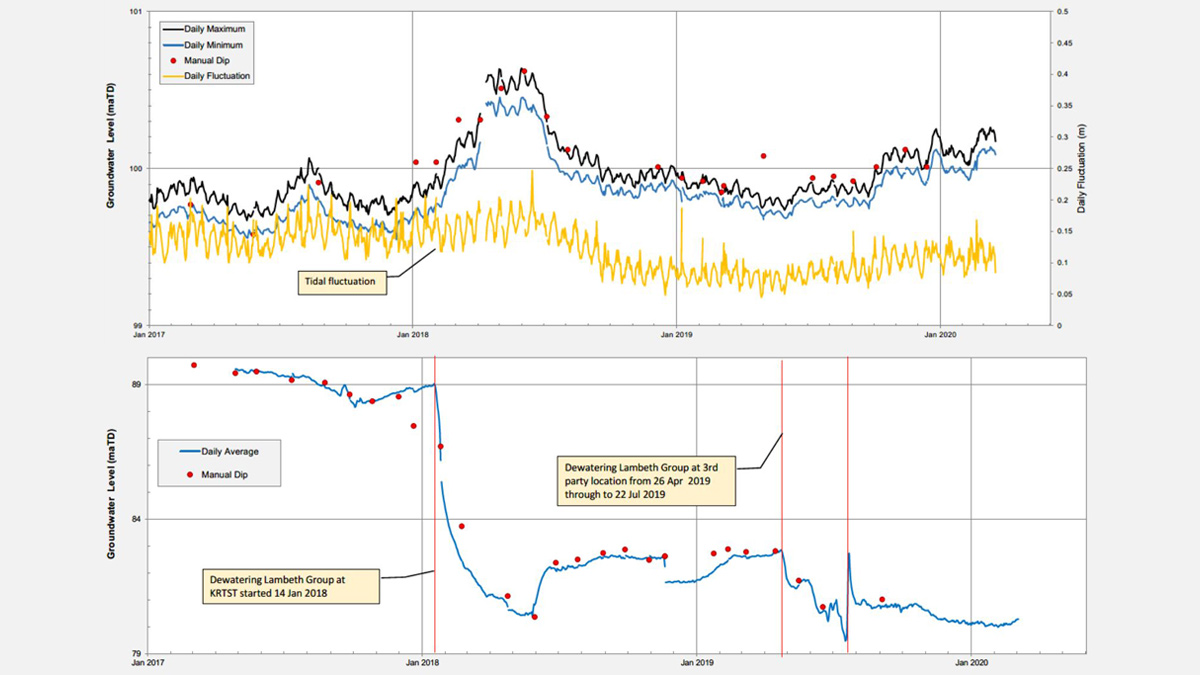
Task: Click the Tidal fluctuation annotation box
Action: click(340, 282)
